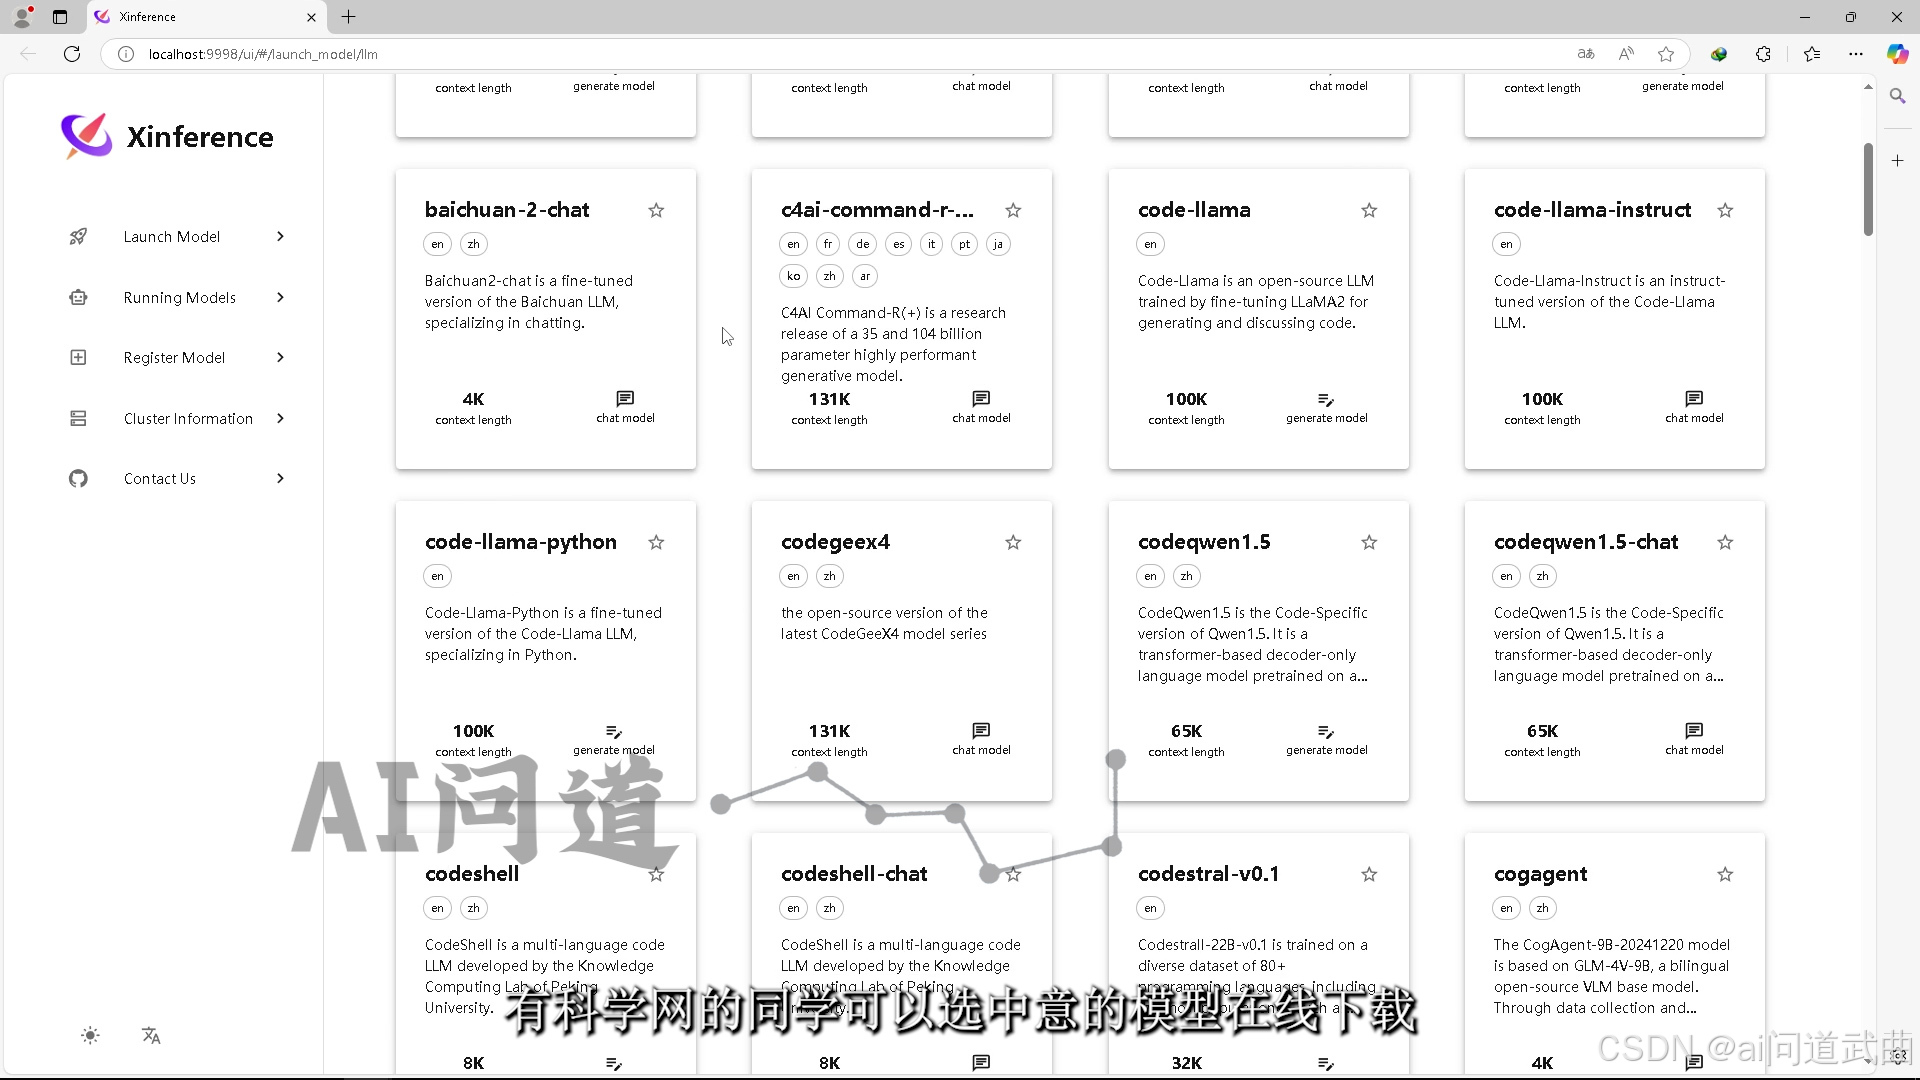The width and height of the screenshot is (1920, 1080).
Task: Click the Launch Model rocket icon
Action: [78, 237]
